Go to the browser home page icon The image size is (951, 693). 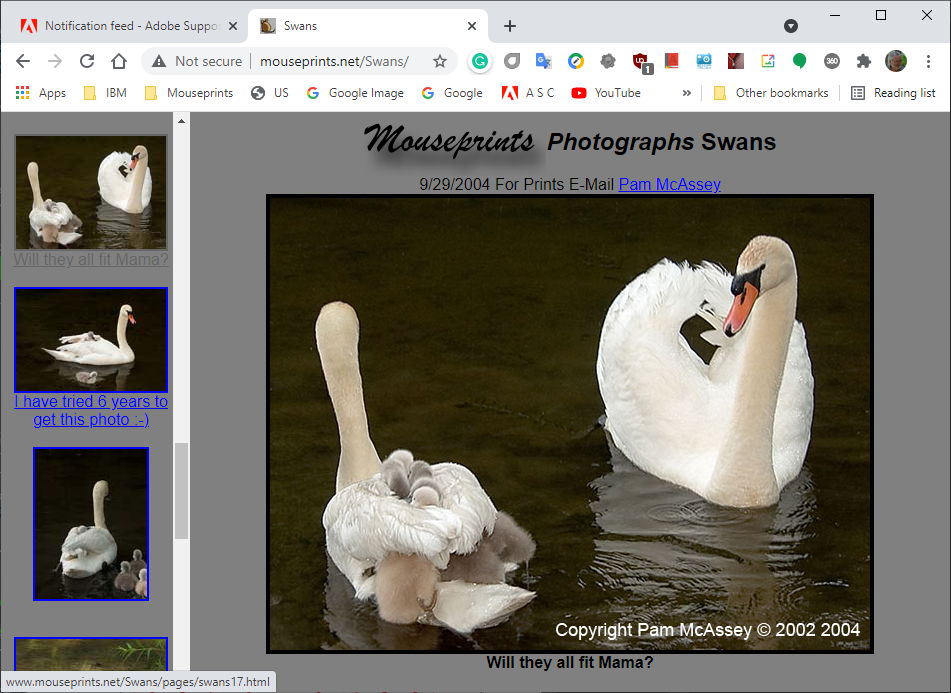119,61
